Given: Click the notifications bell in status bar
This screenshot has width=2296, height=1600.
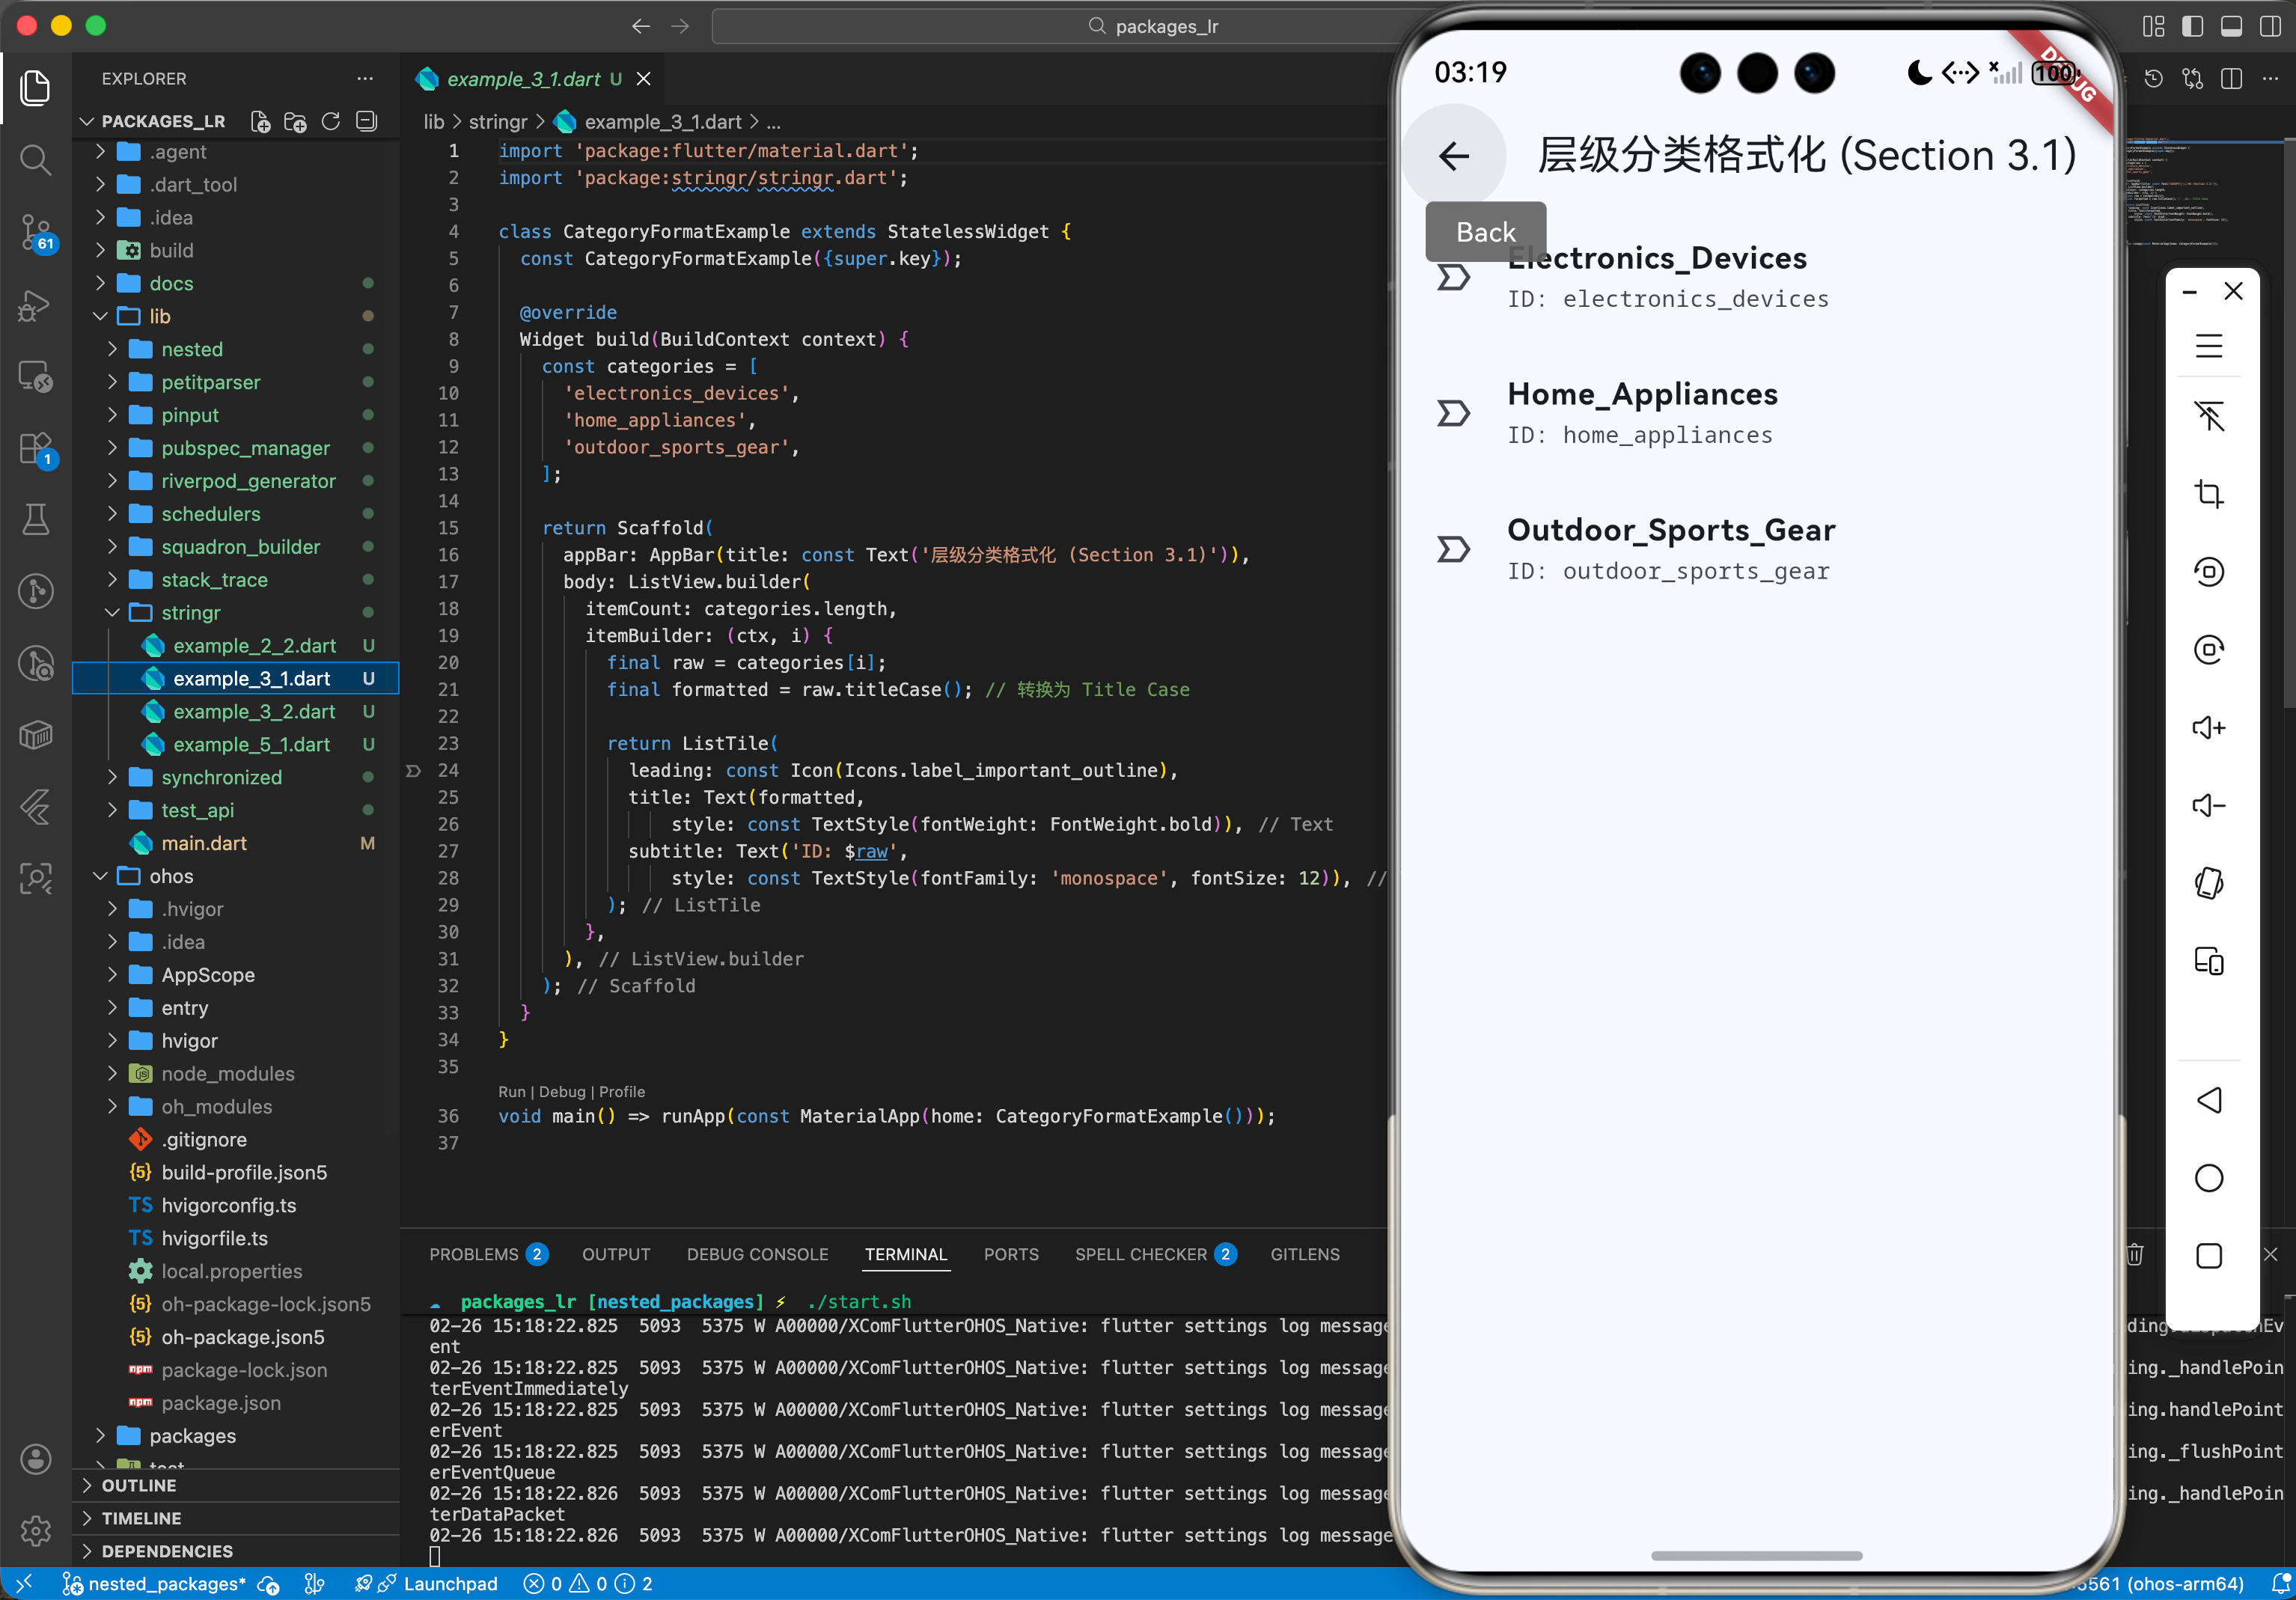Looking at the screenshot, I should pos(2281,1583).
